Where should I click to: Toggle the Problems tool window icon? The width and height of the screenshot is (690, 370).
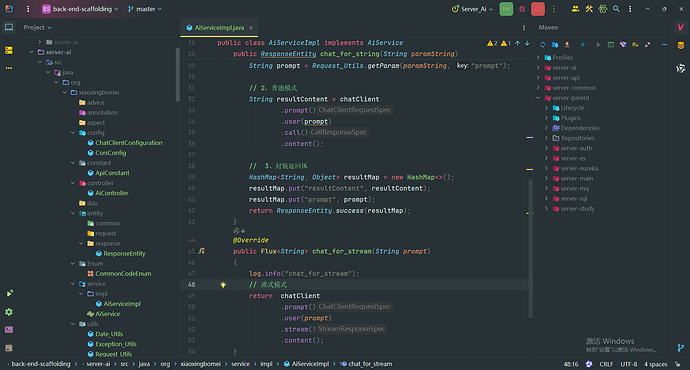(9, 348)
